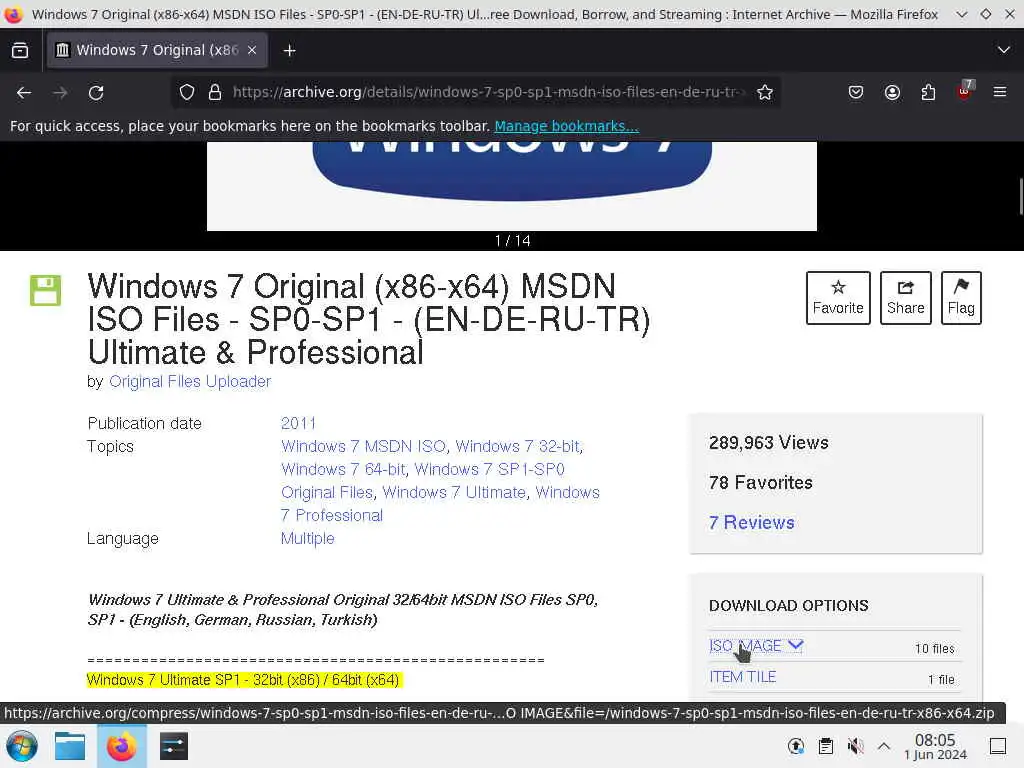Download ITEM TILE file
The width and height of the screenshot is (1024, 768).
point(743,677)
